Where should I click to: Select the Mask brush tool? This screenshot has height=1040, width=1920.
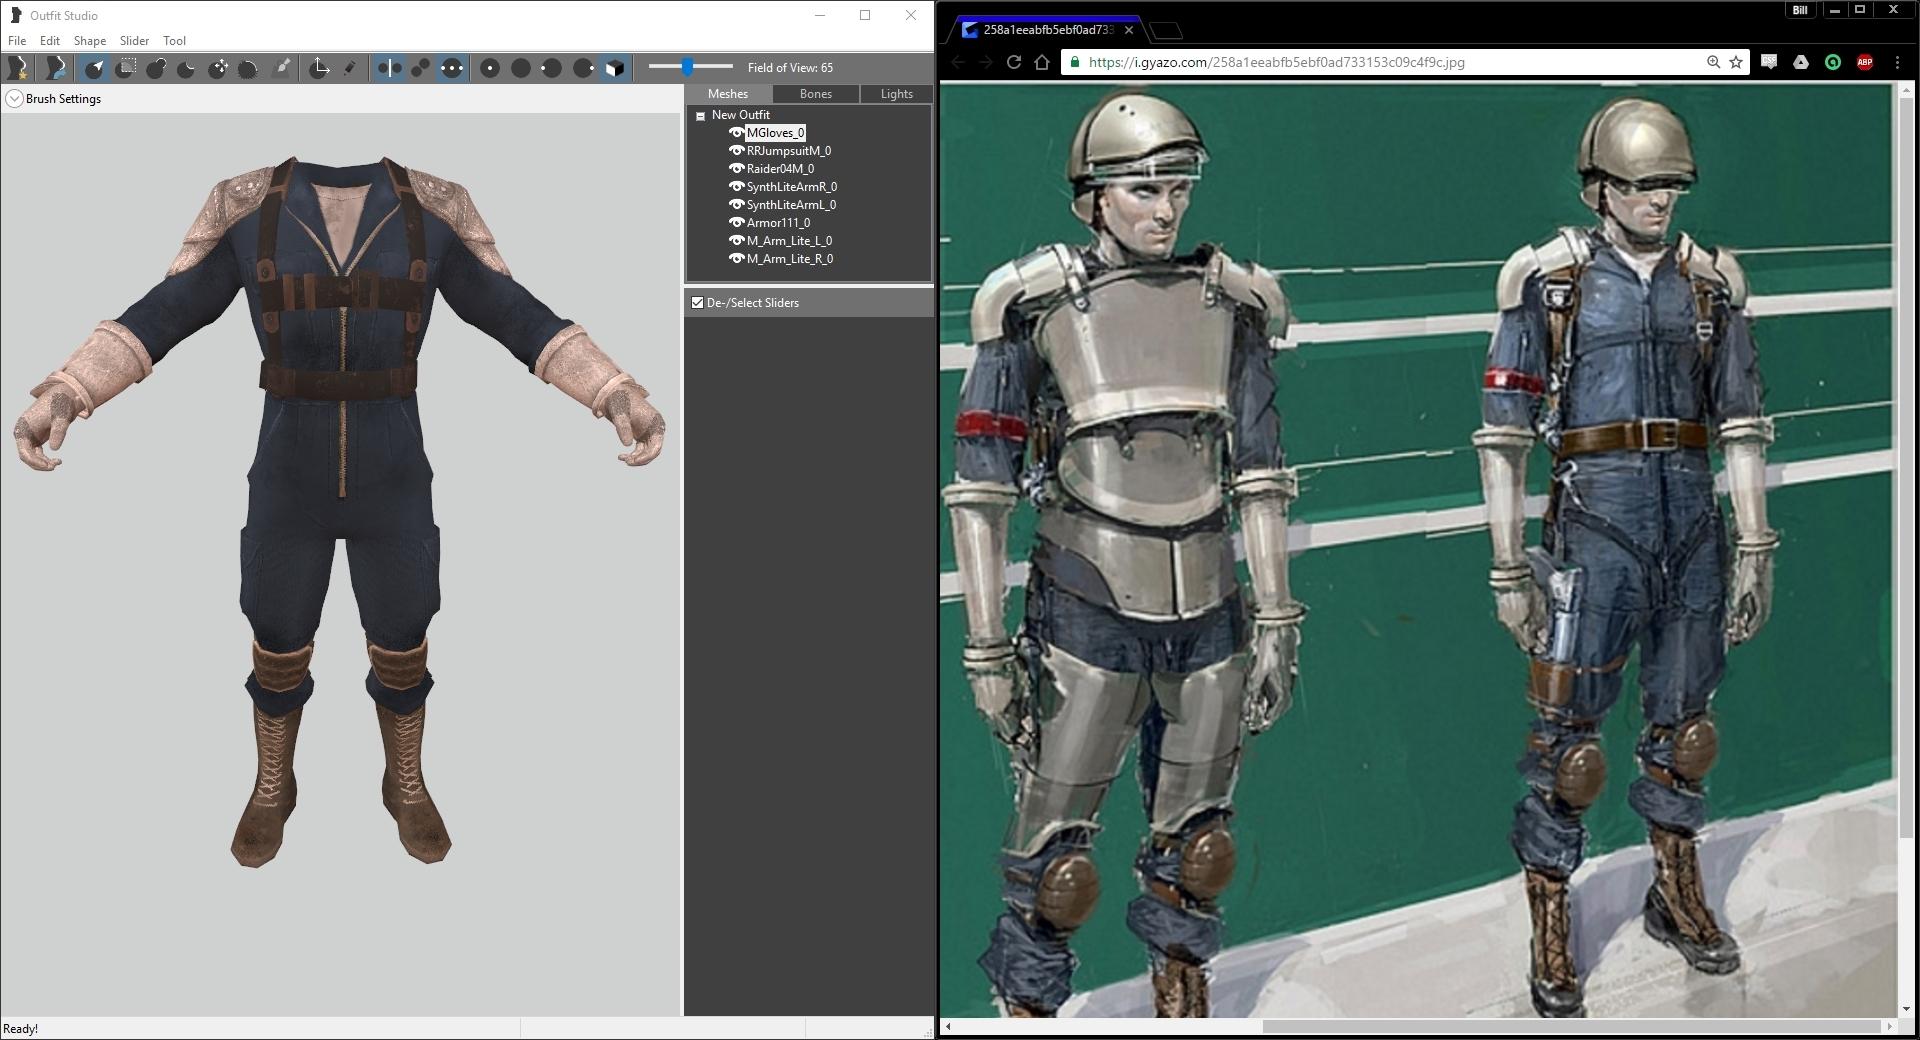[x=126, y=68]
